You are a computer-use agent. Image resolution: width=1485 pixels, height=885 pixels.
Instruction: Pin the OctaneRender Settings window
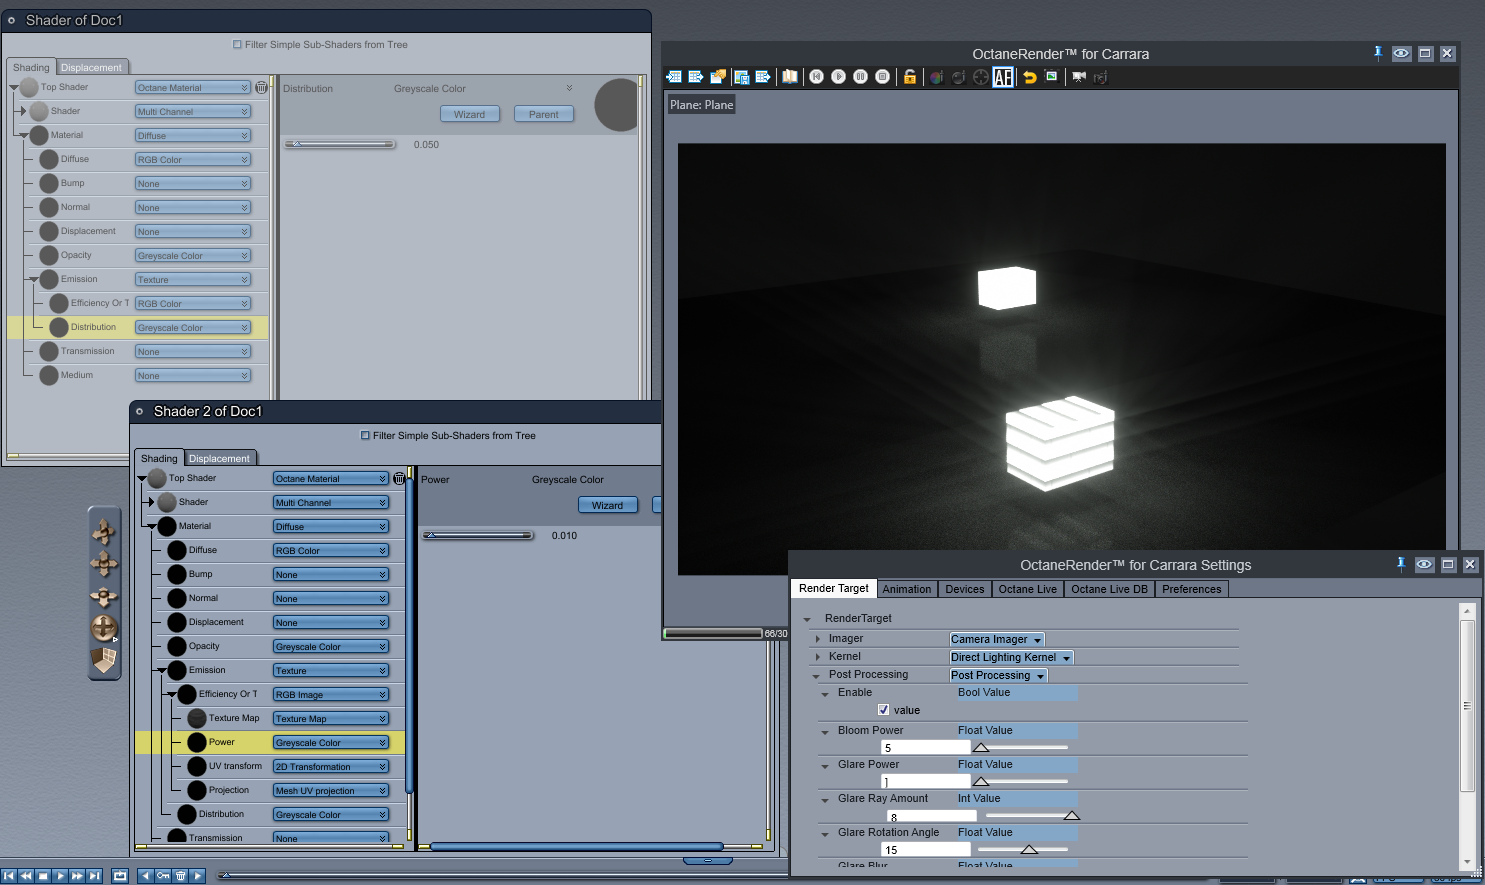[x=1401, y=564]
